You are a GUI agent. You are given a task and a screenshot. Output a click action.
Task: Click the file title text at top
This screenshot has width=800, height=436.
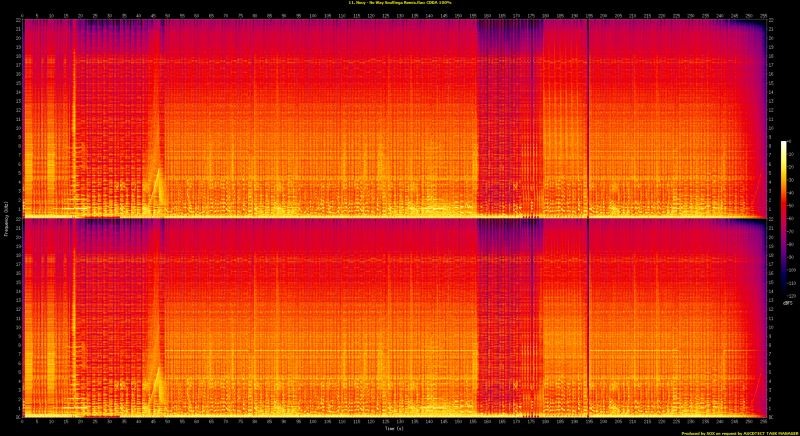(x=400, y=4)
